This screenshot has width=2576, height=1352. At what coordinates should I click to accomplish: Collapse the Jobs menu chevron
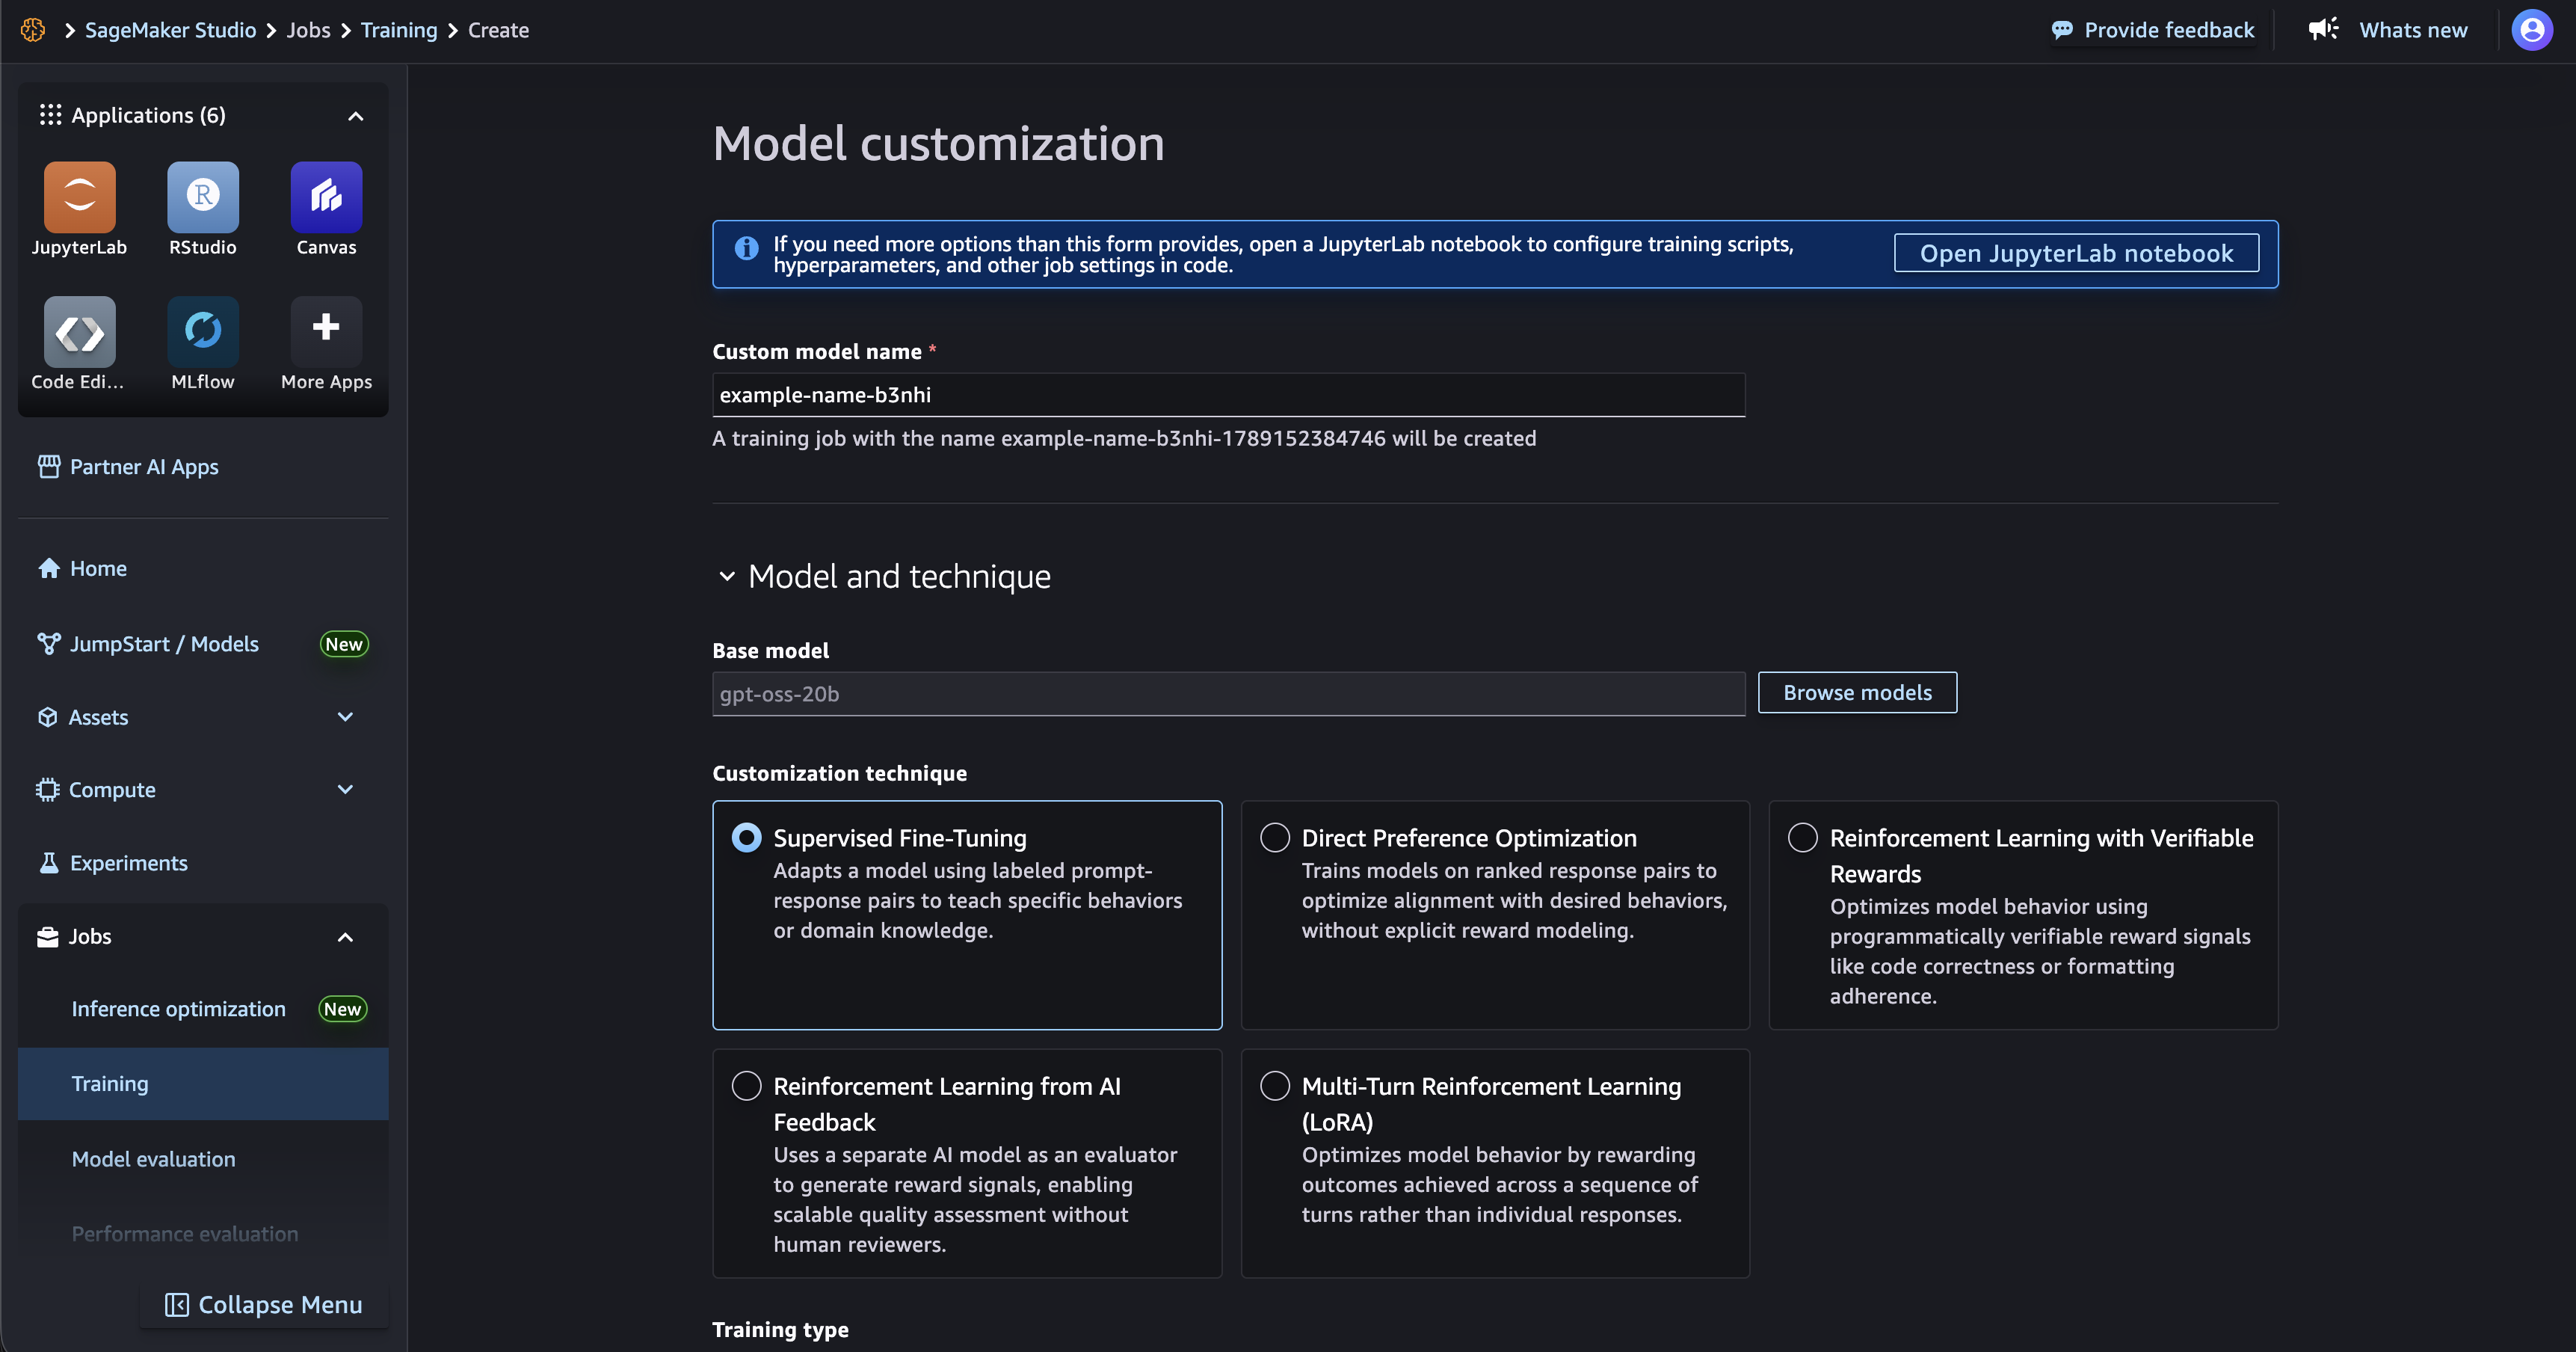coord(345,937)
